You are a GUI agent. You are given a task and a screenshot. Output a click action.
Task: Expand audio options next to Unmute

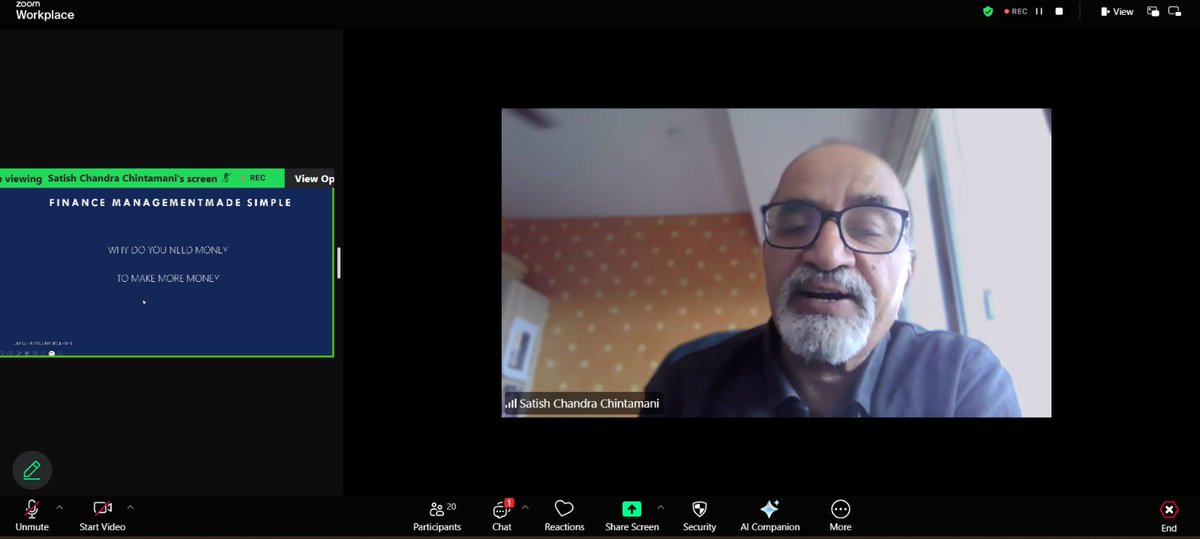point(59,507)
